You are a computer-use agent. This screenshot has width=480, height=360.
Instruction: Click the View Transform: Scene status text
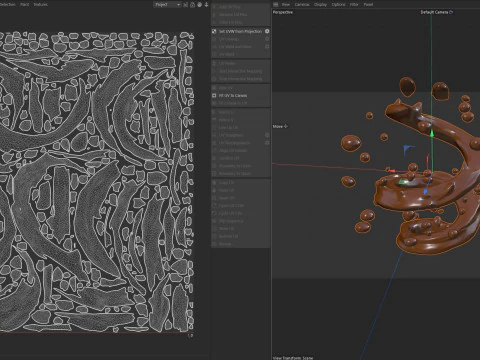pos(293,358)
